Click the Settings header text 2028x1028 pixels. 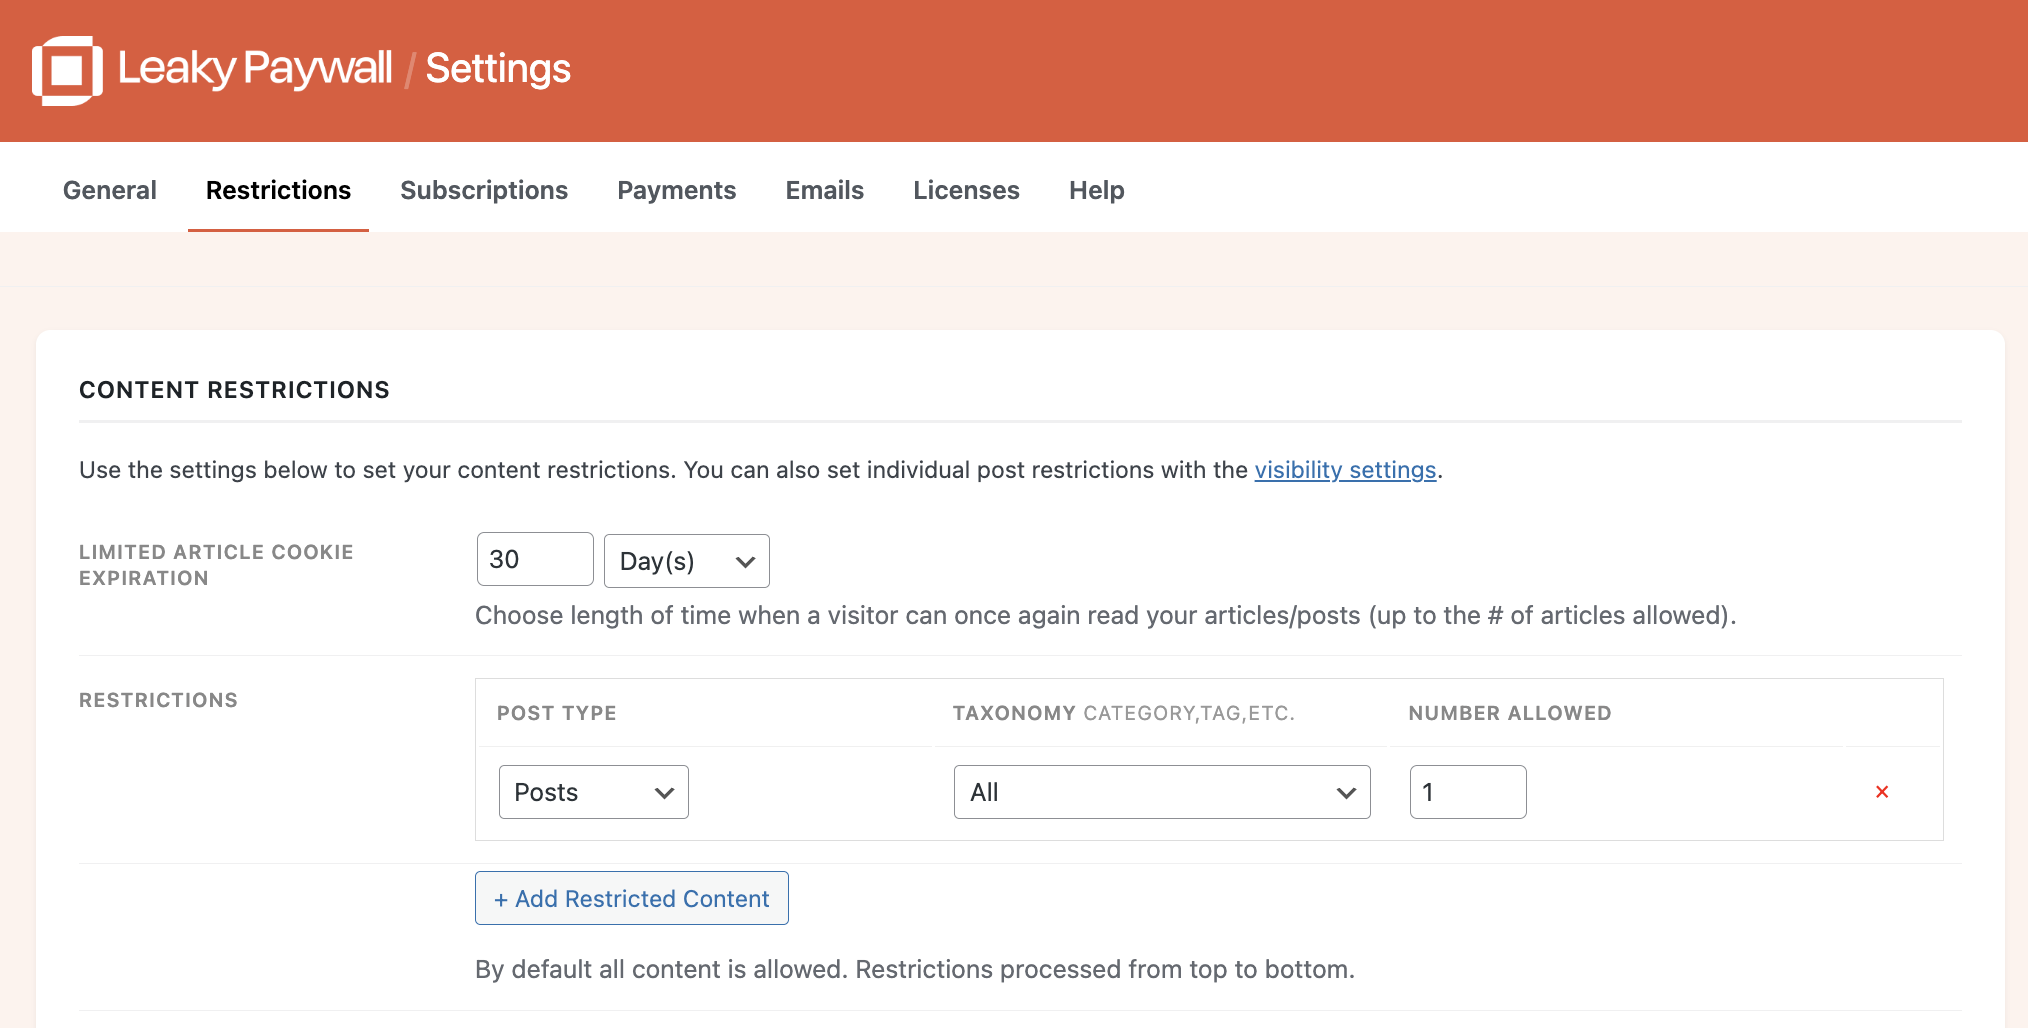pyautogui.click(x=498, y=68)
